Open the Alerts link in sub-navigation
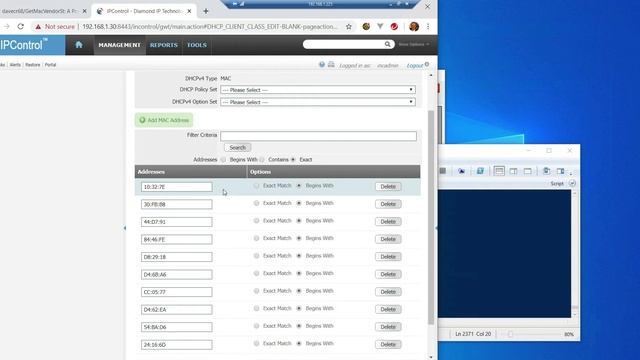Image resolution: width=640 pixels, height=360 pixels. coord(15,65)
